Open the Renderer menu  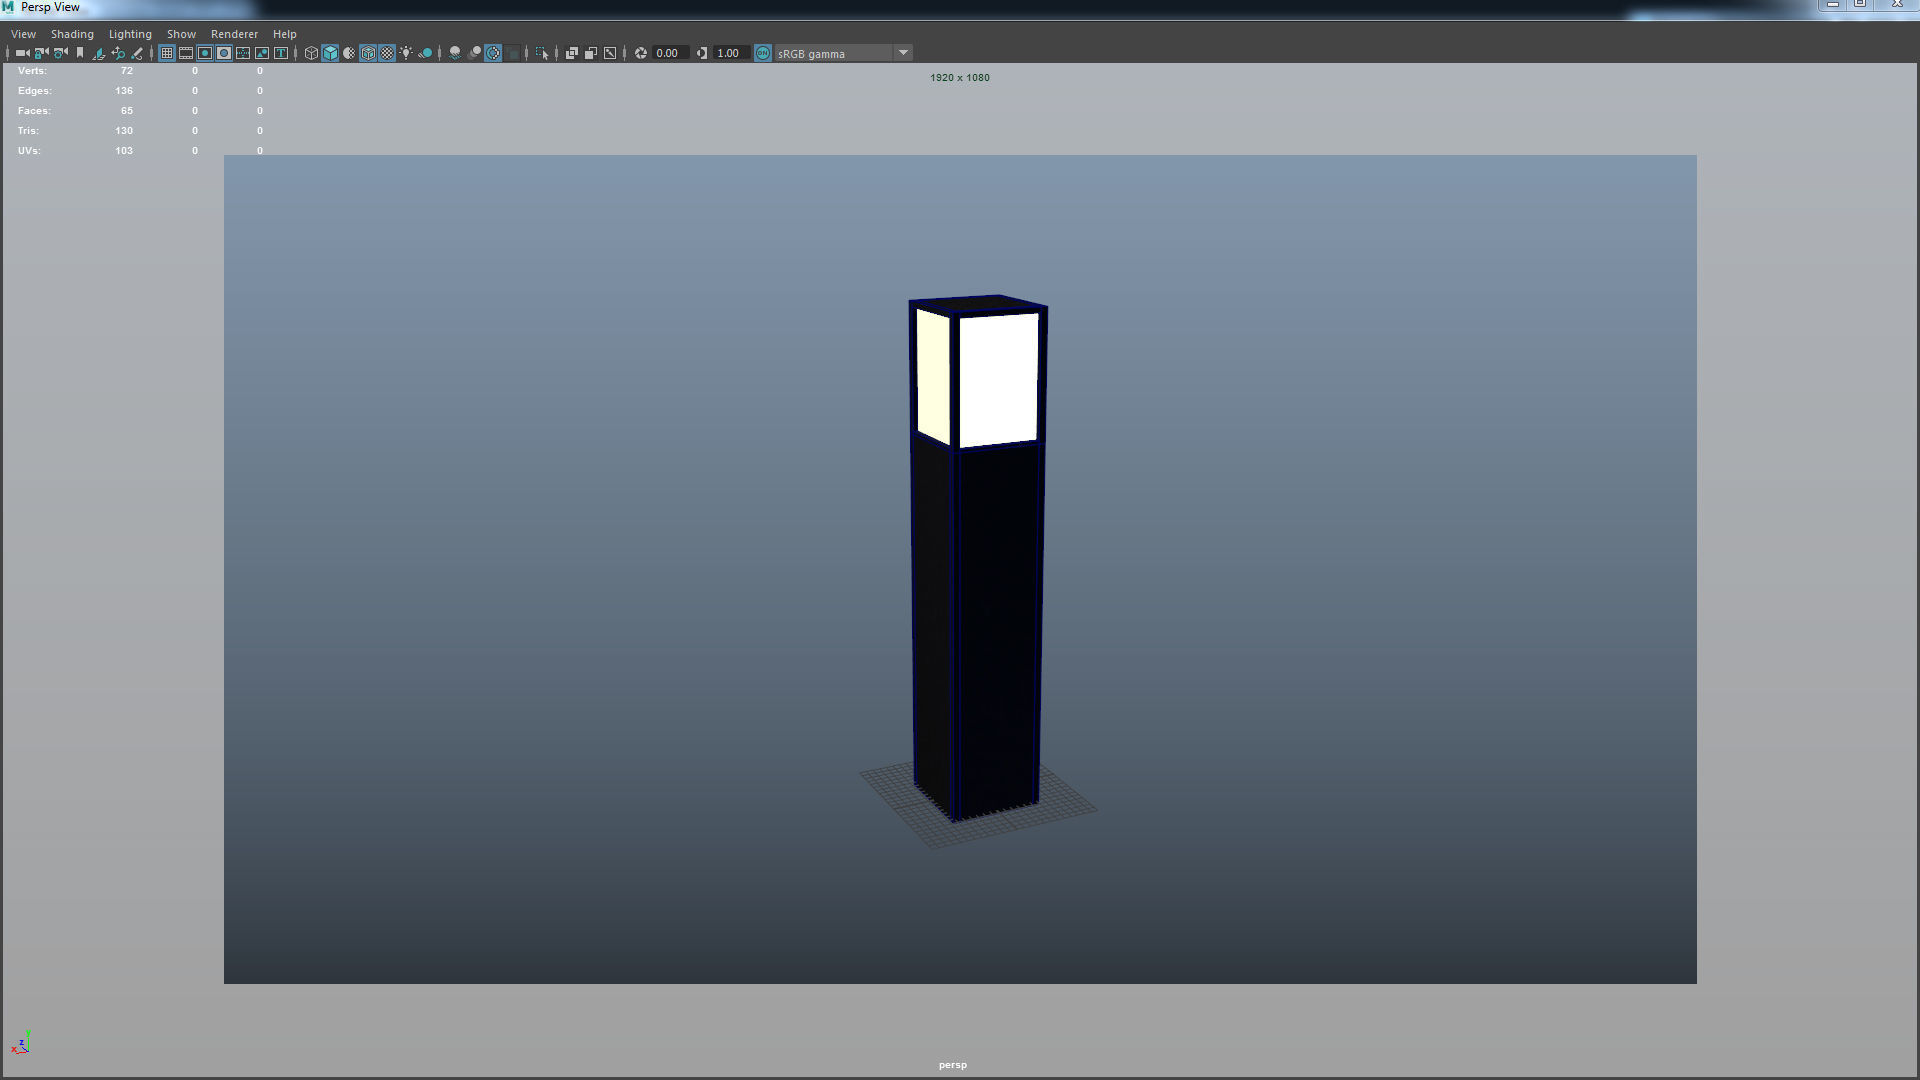point(234,34)
